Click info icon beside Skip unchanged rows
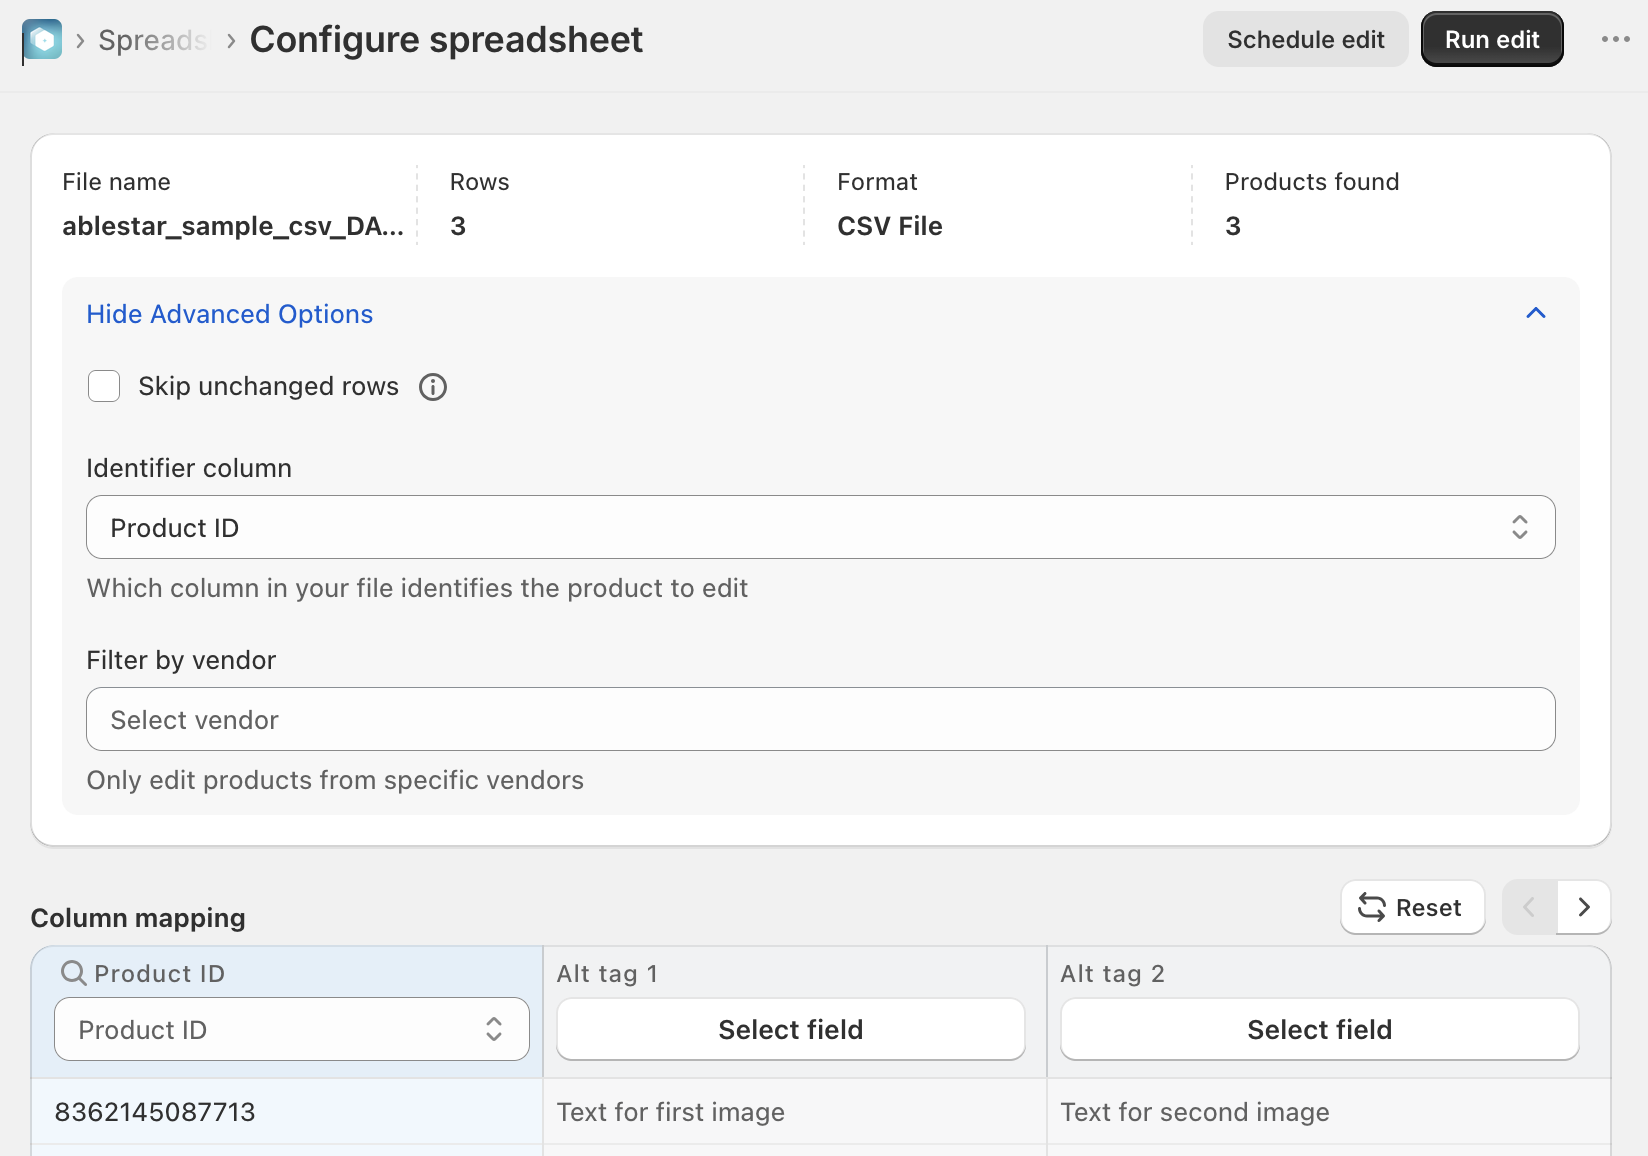This screenshot has width=1648, height=1156. point(433,387)
